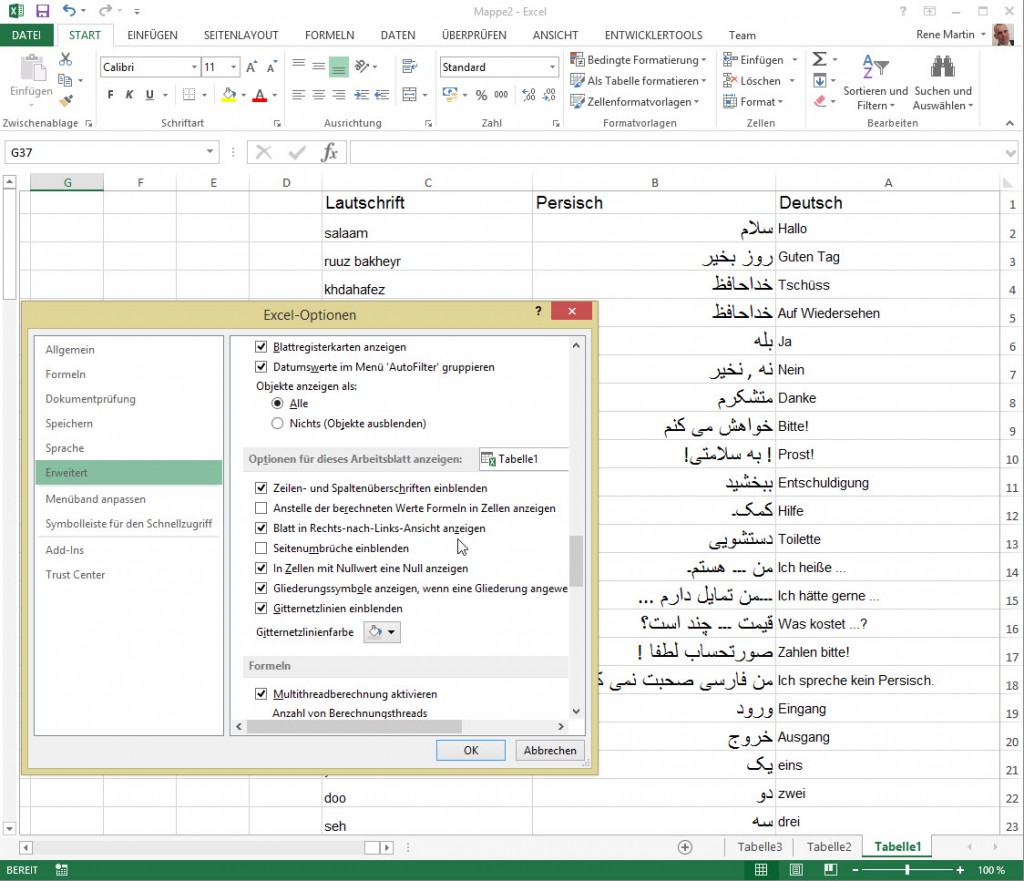This screenshot has height=881, width=1024.
Task: Apply thousands separator 000 format
Action: coord(501,95)
